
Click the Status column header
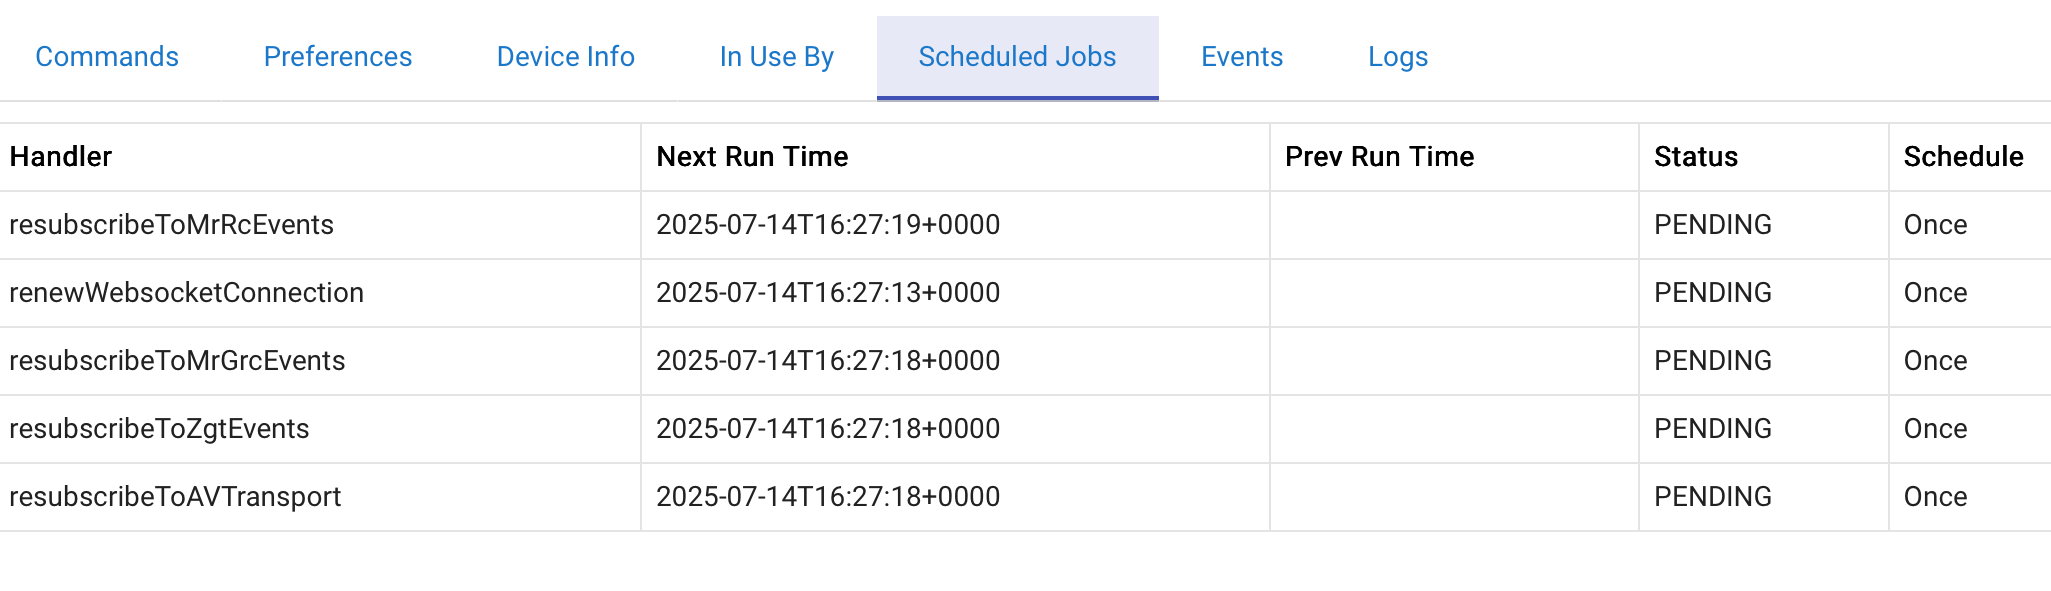pos(1696,157)
